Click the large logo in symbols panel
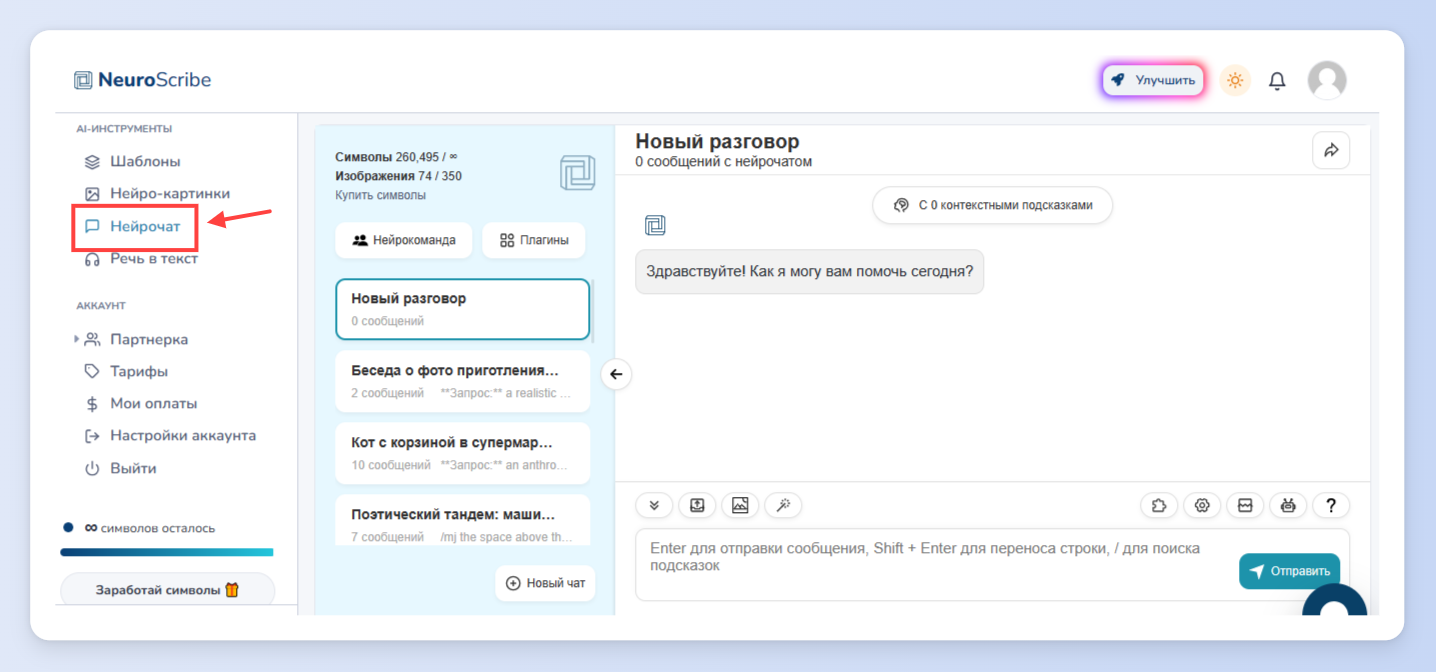The image size is (1436, 672). tap(577, 172)
